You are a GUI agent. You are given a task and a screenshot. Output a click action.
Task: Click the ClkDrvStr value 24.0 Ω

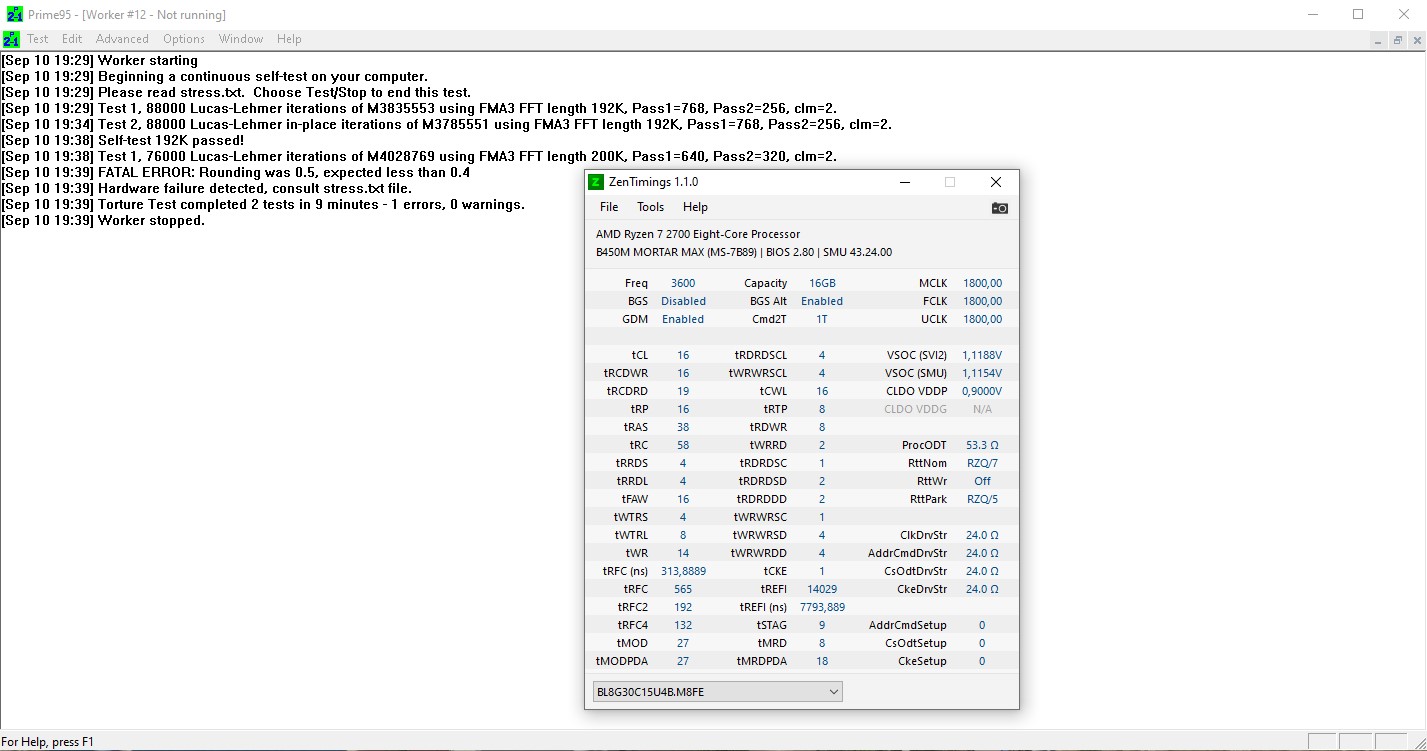coord(982,535)
